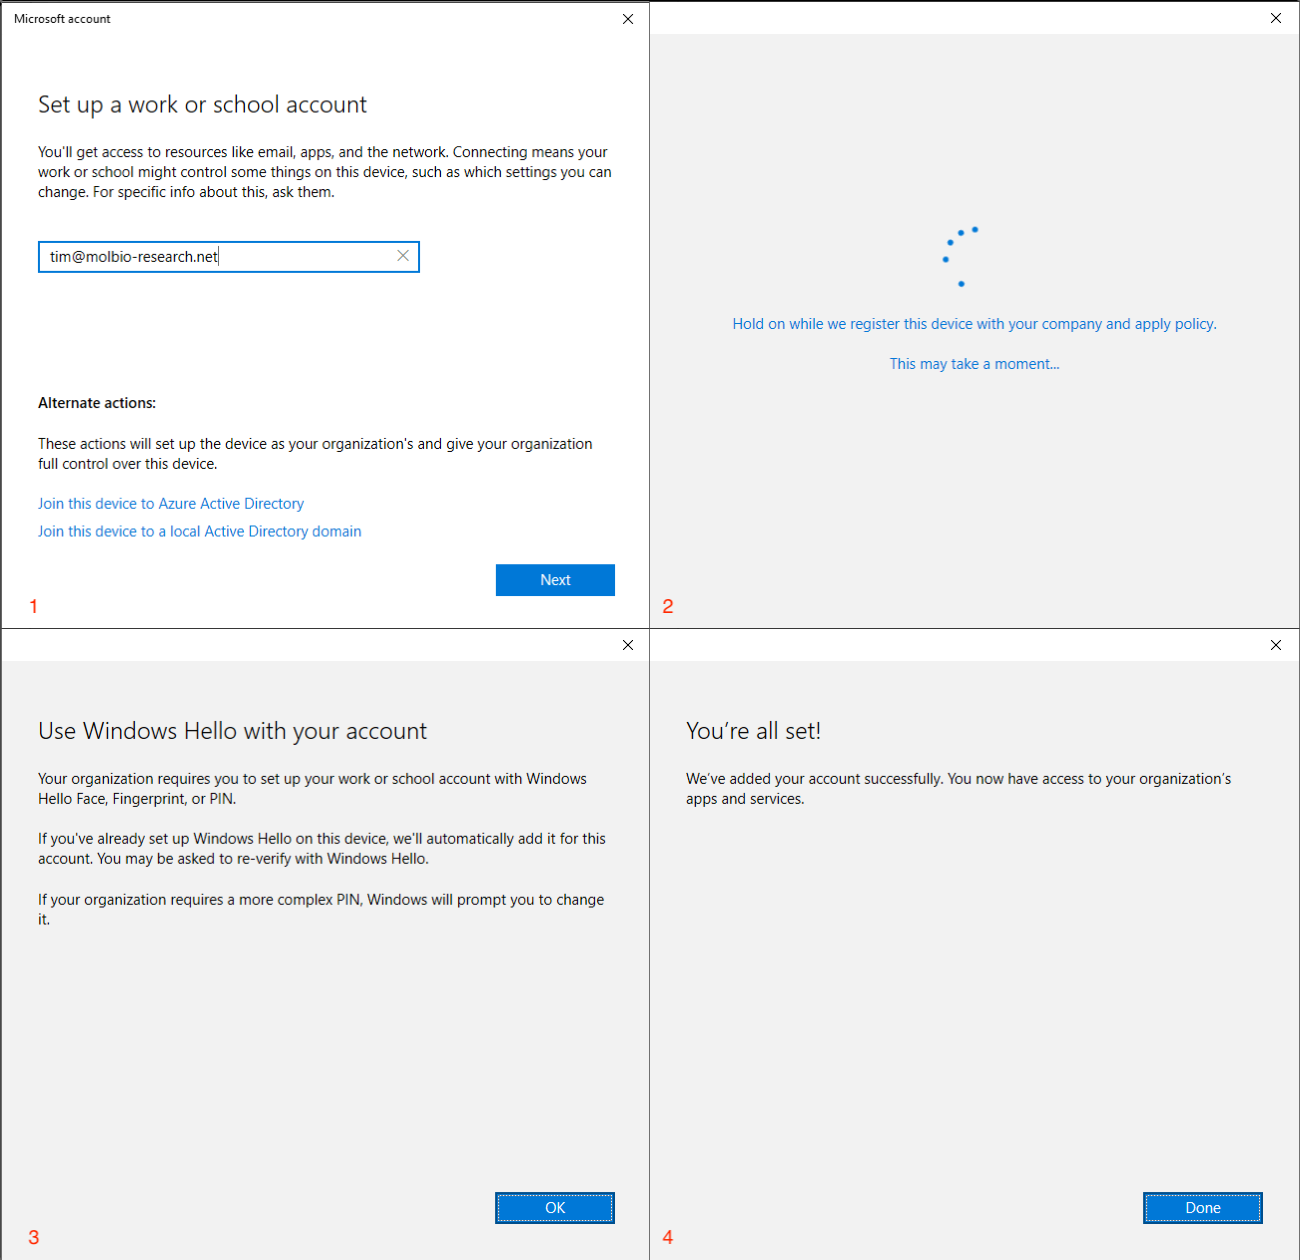The image size is (1300, 1260).
Task: Click the "You'll get access to resources" paragraph
Action: (325, 172)
